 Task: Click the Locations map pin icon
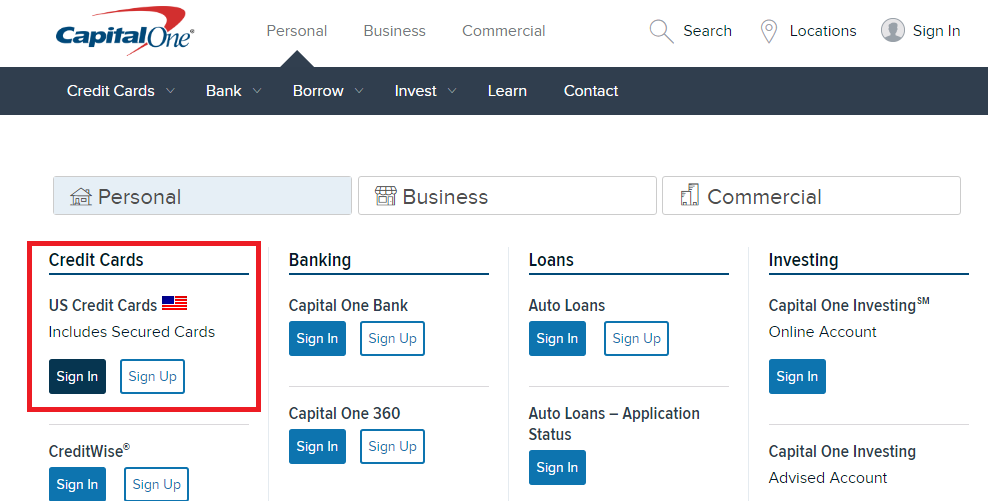tap(769, 31)
